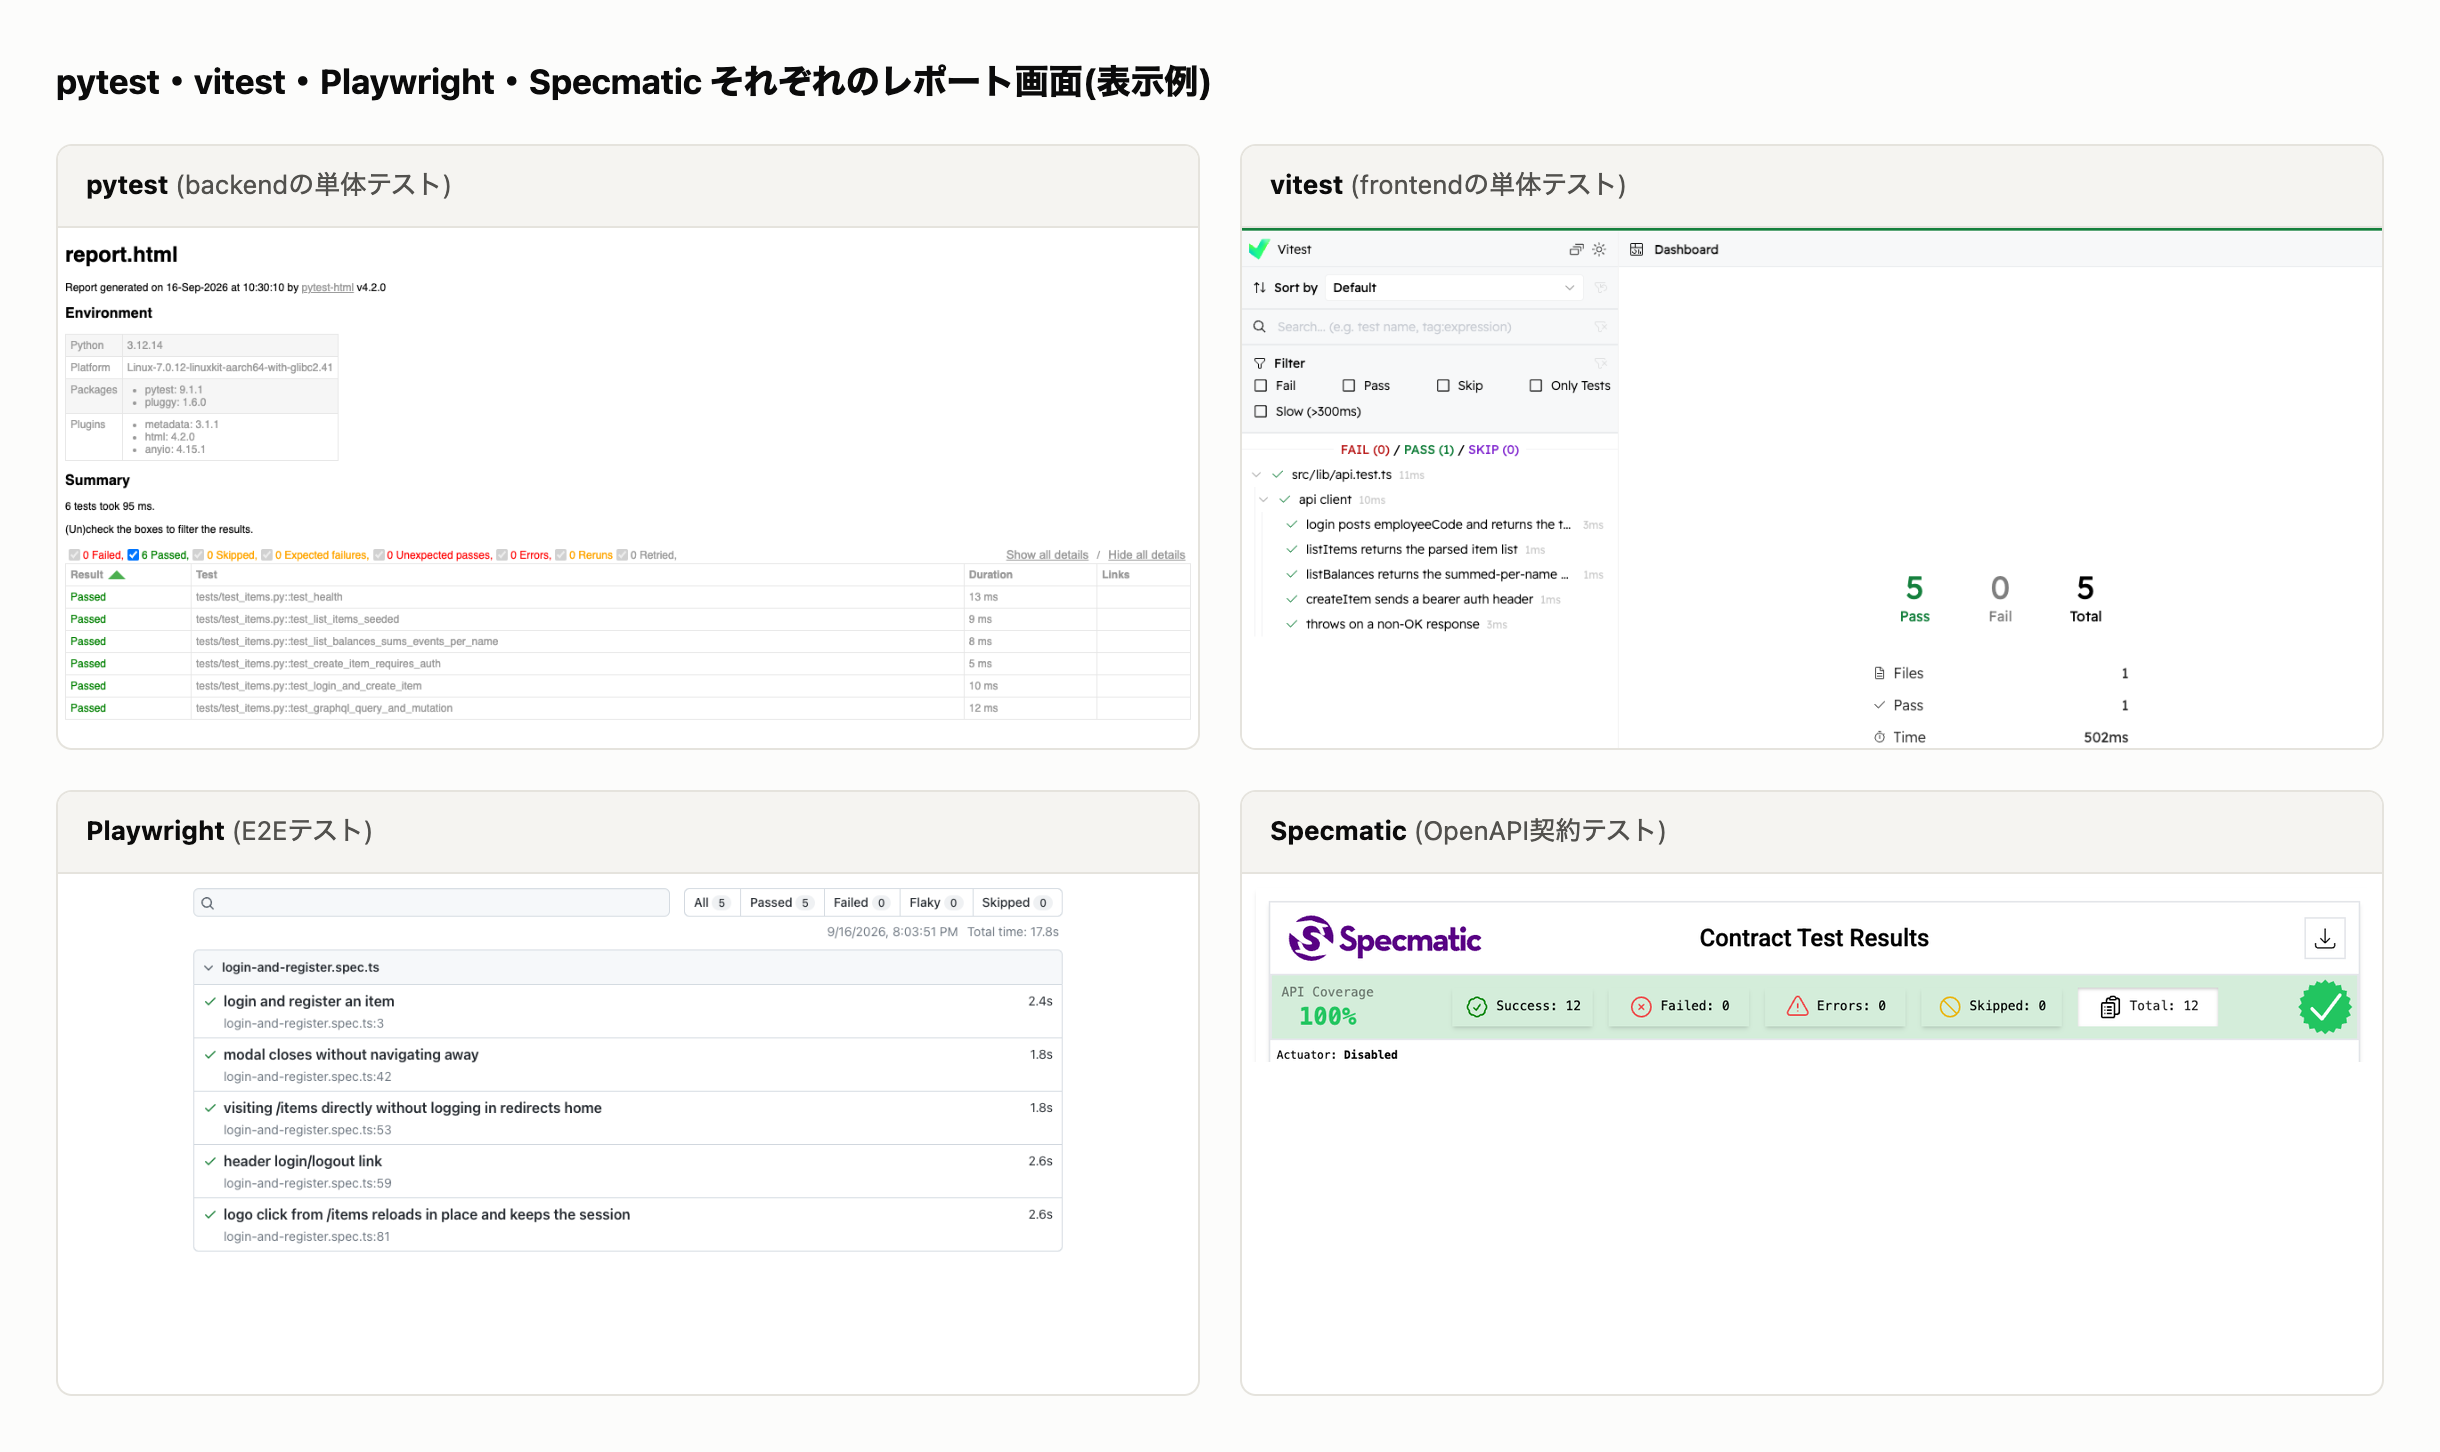Collapse the api client suite chevron
The image size is (2440, 1452).
coord(1264,500)
